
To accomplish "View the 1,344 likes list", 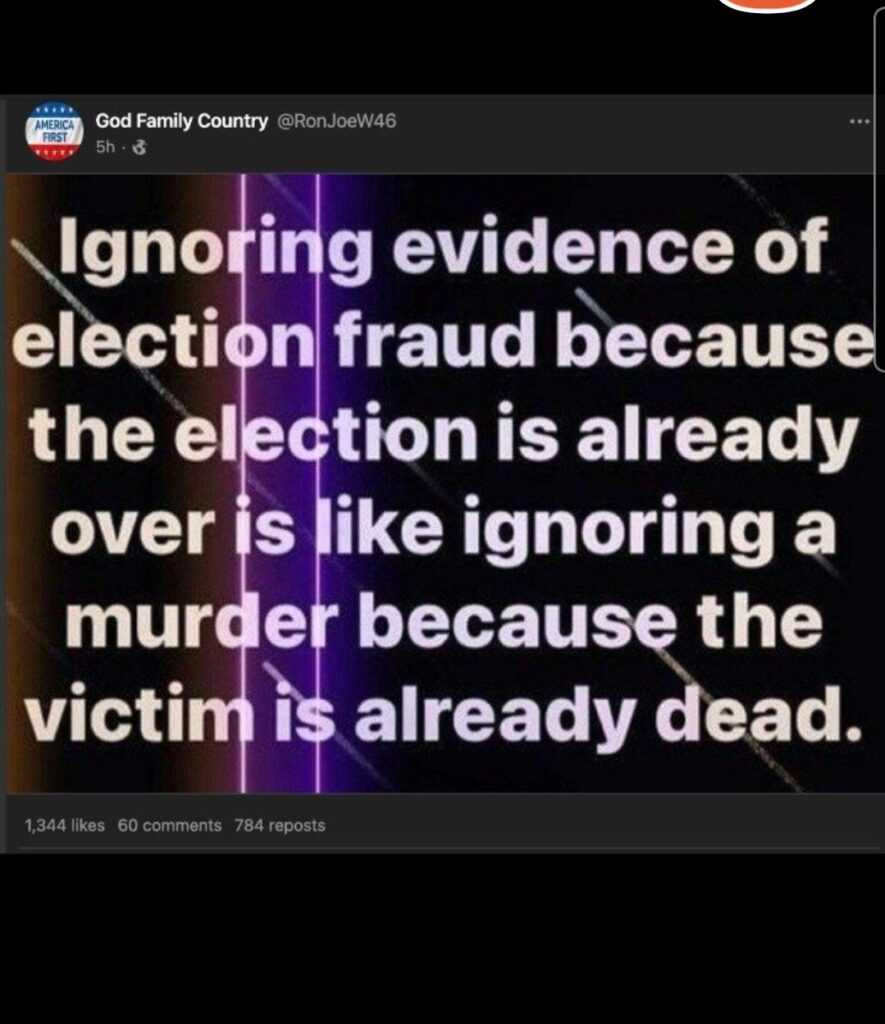I will click(65, 825).
